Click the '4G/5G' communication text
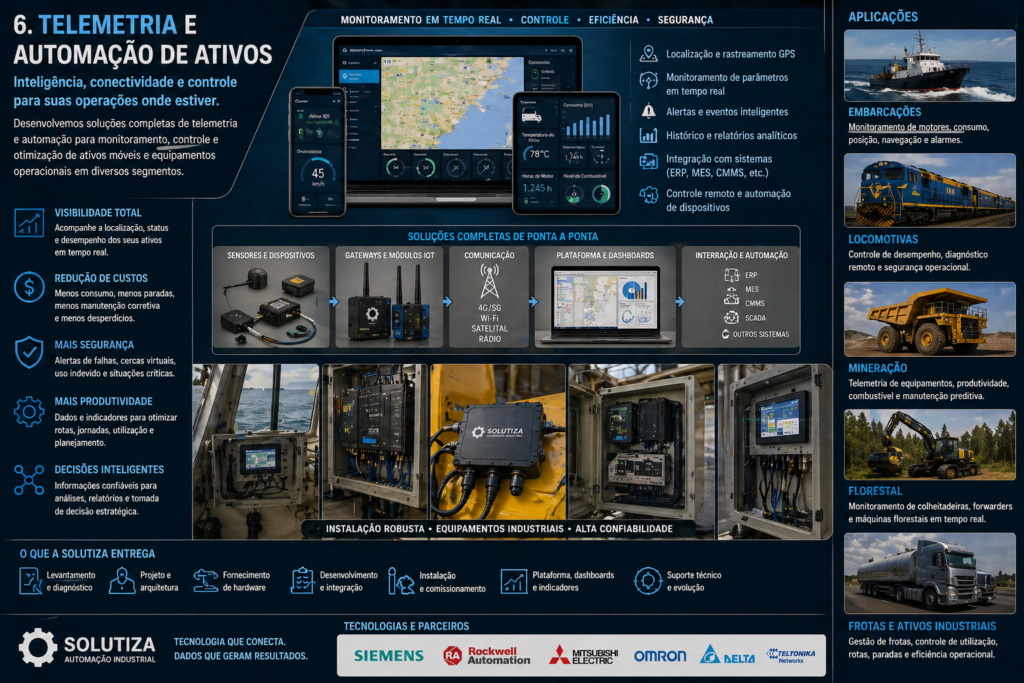The image size is (1024, 683). 489,308
